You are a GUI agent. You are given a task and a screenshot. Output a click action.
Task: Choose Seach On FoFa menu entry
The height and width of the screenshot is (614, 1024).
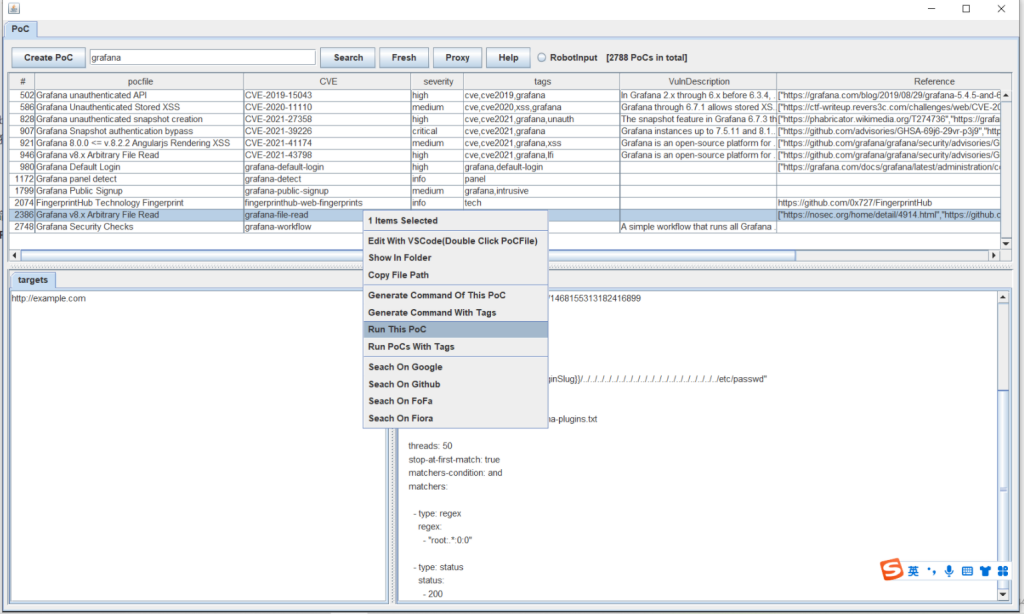pyautogui.click(x=455, y=401)
